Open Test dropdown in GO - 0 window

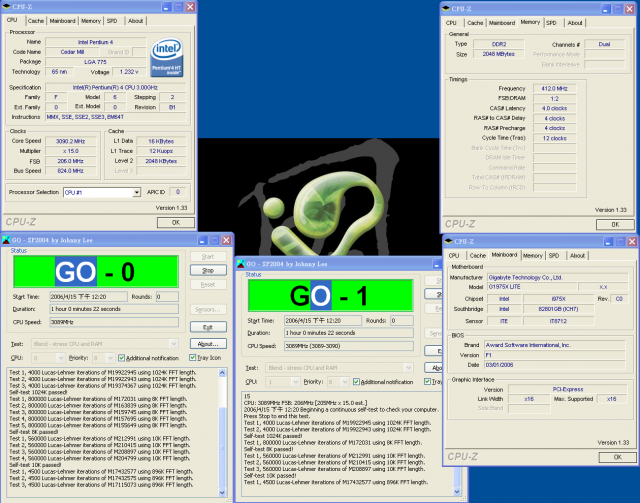pos(173,344)
